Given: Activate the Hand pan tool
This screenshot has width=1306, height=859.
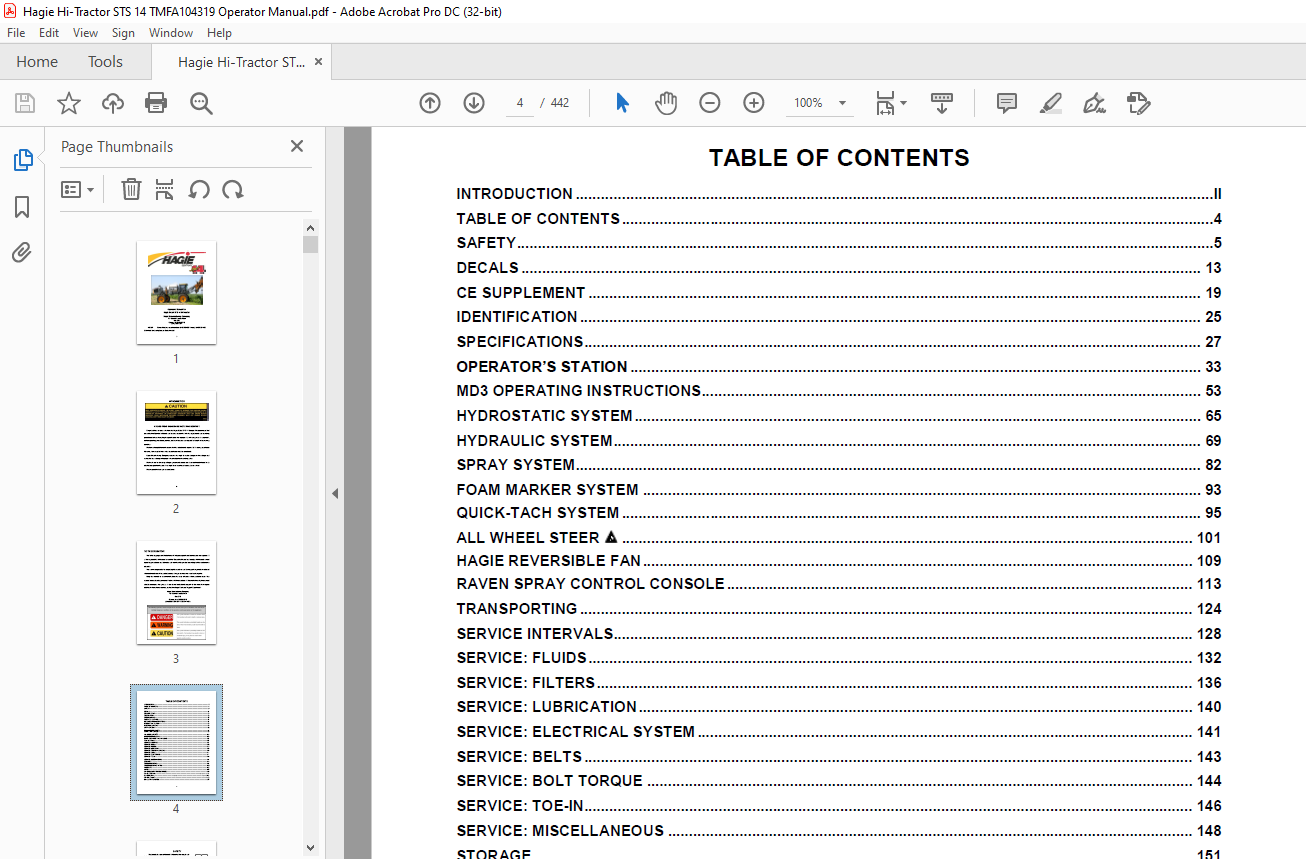Looking at the screenshot, I should [666, 103].
